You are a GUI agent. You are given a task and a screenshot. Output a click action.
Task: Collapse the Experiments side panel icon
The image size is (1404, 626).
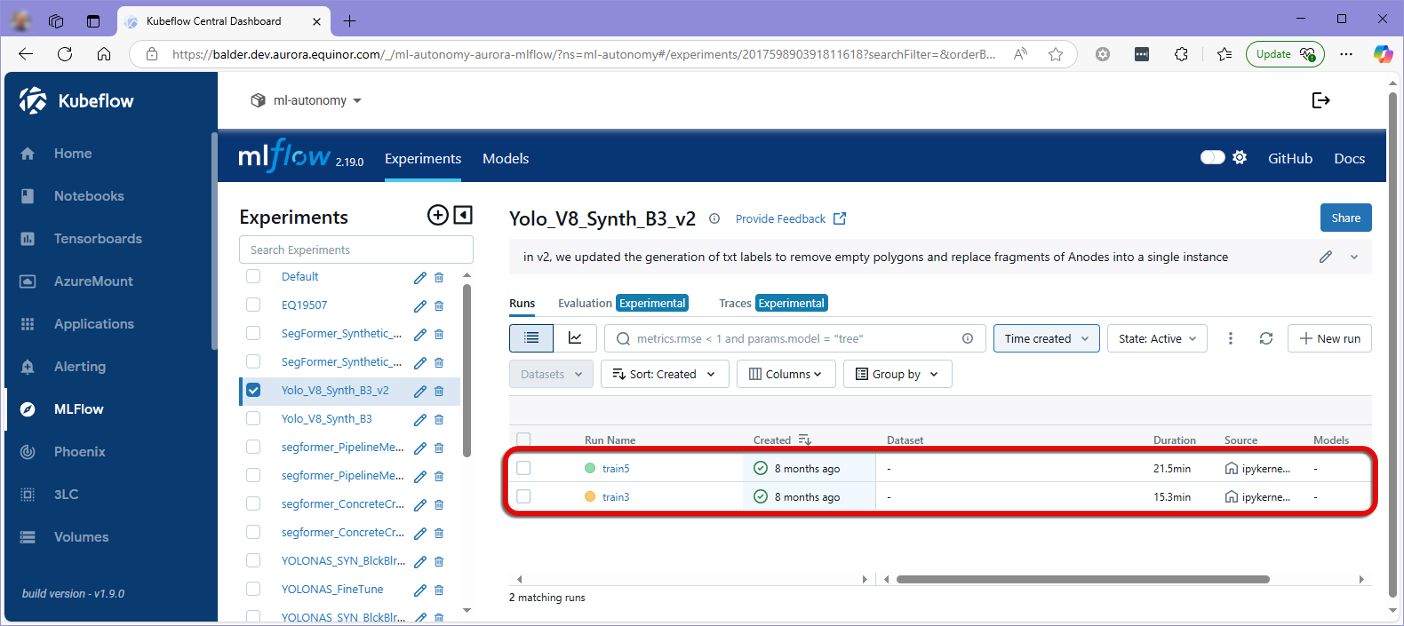462,215
